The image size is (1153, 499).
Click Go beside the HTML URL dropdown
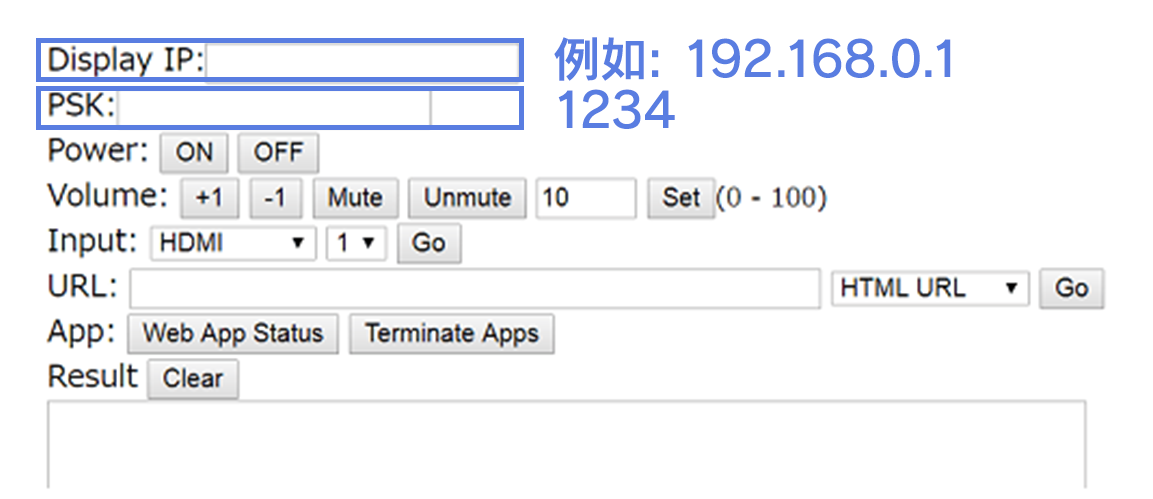[x=1071, y=288]
